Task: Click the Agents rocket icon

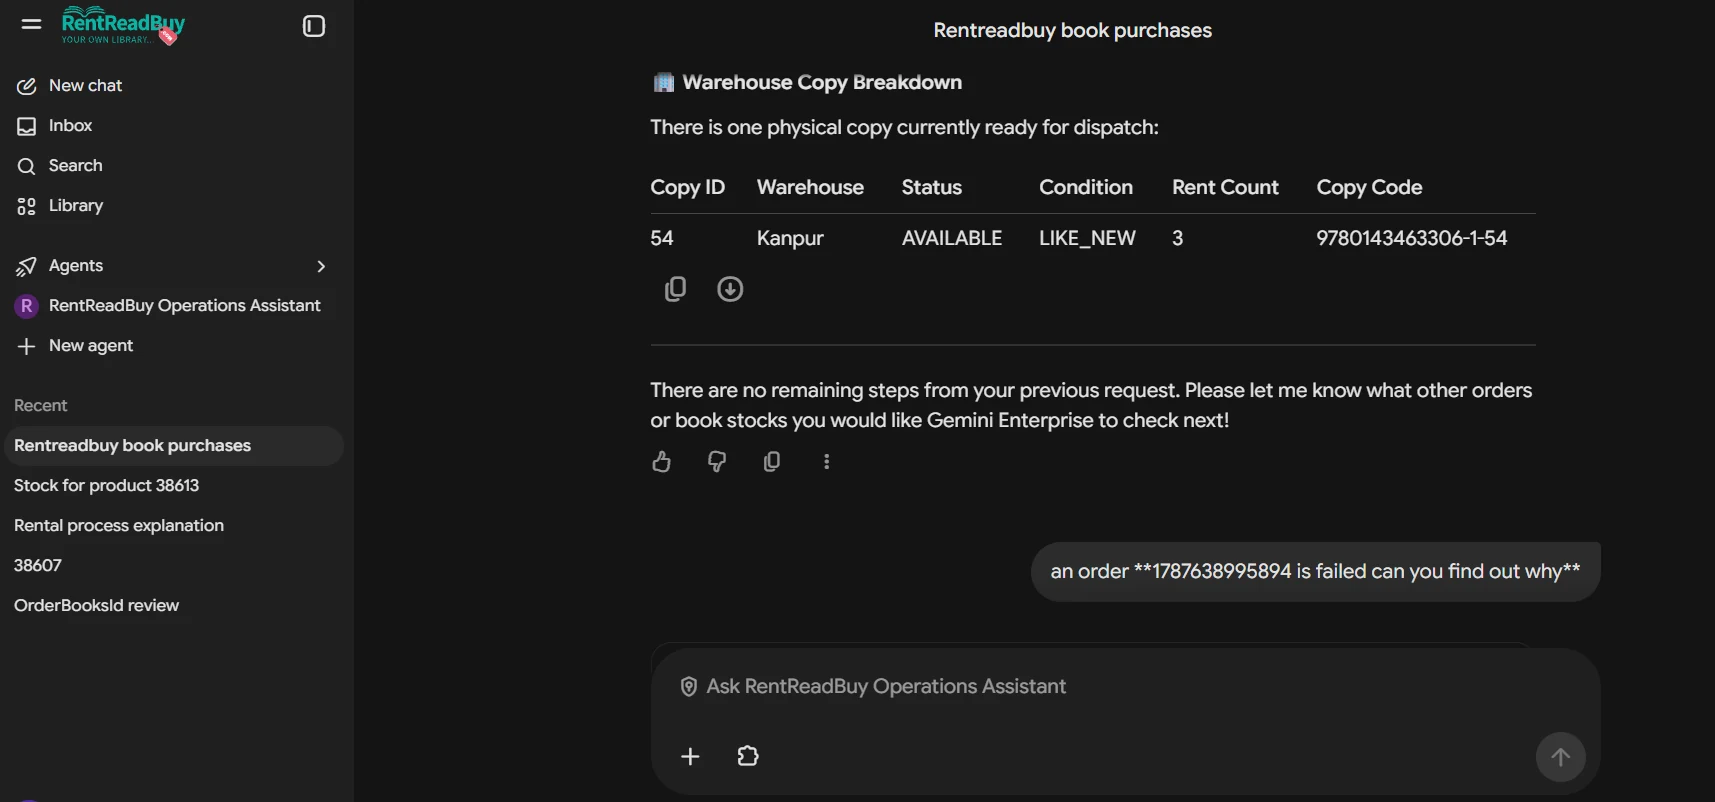Action: click(27, 266)
